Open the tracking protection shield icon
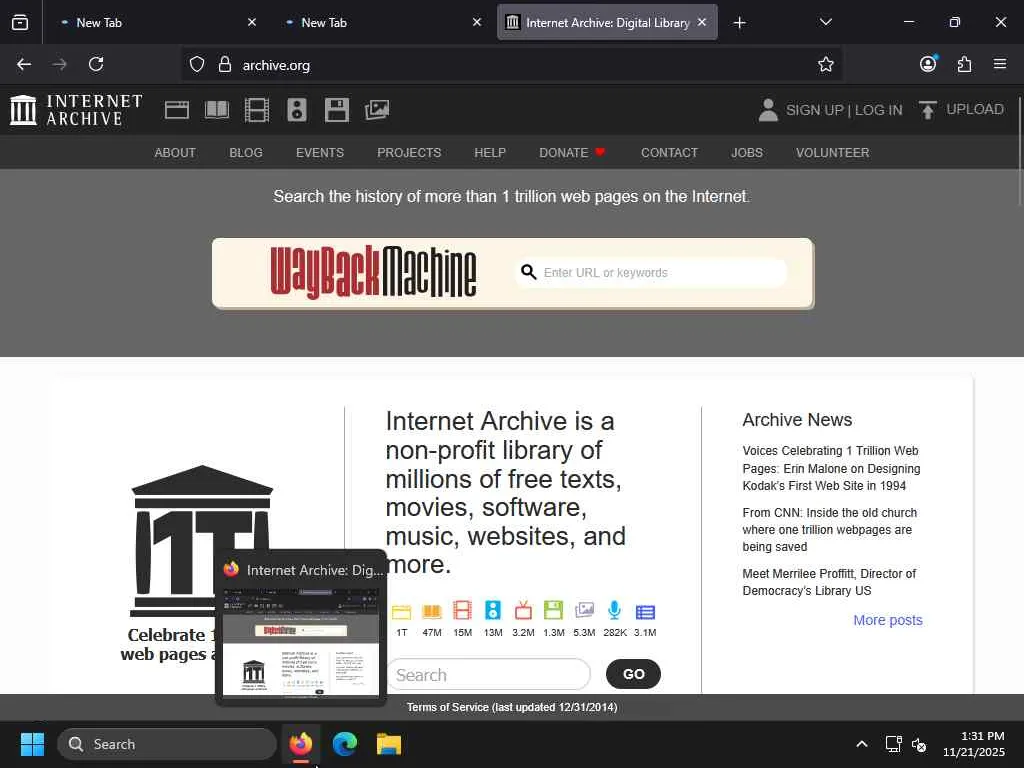The width and height of the screenshot is (1024, 768). pyautogui.click(x=197, y=64)
